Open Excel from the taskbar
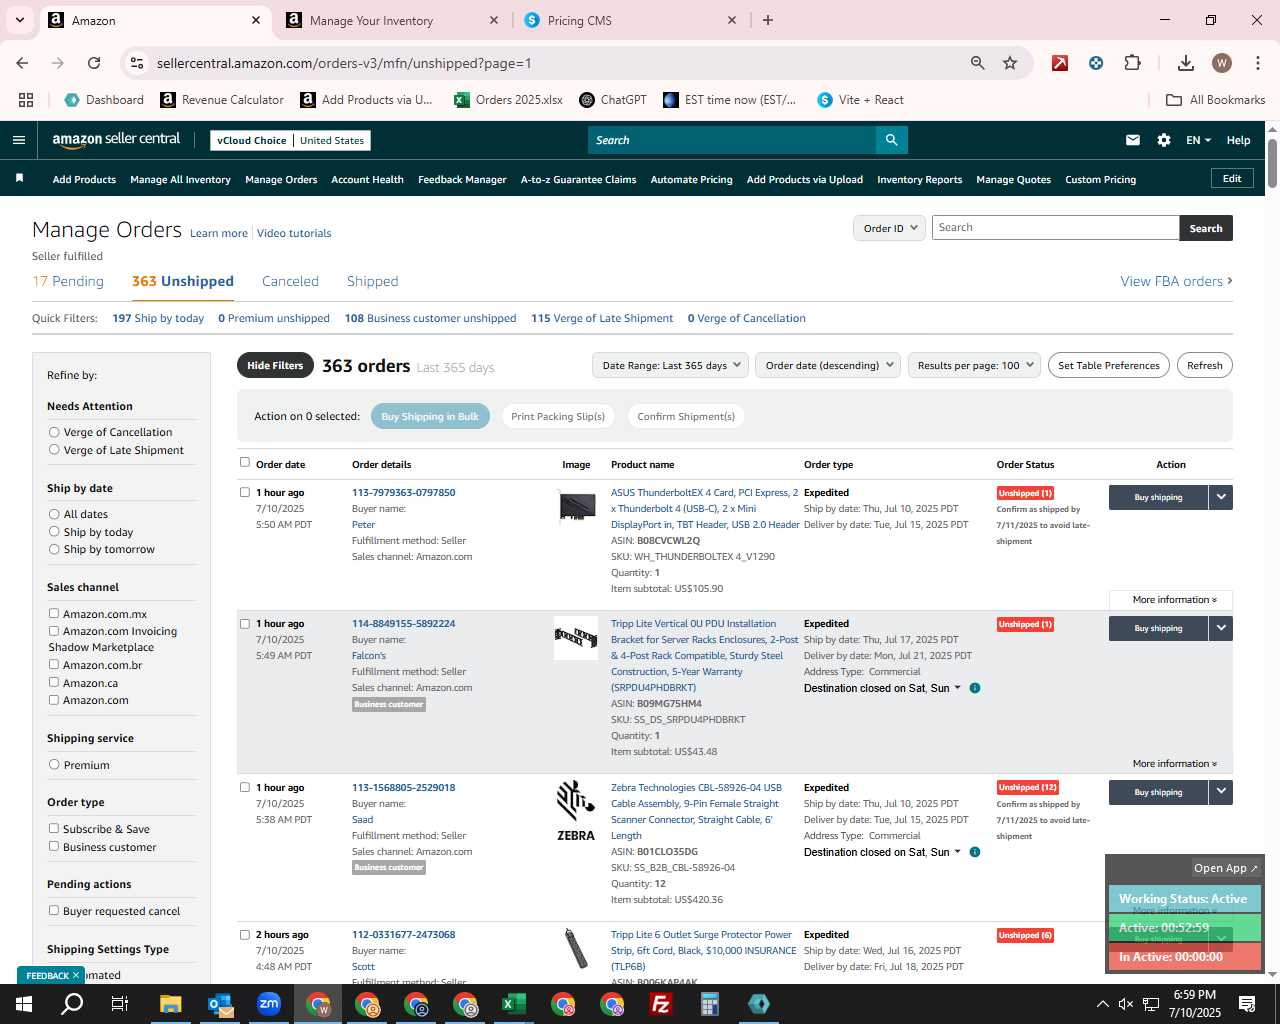Screen dimensions: 1280x1024 click(514, 1004)
